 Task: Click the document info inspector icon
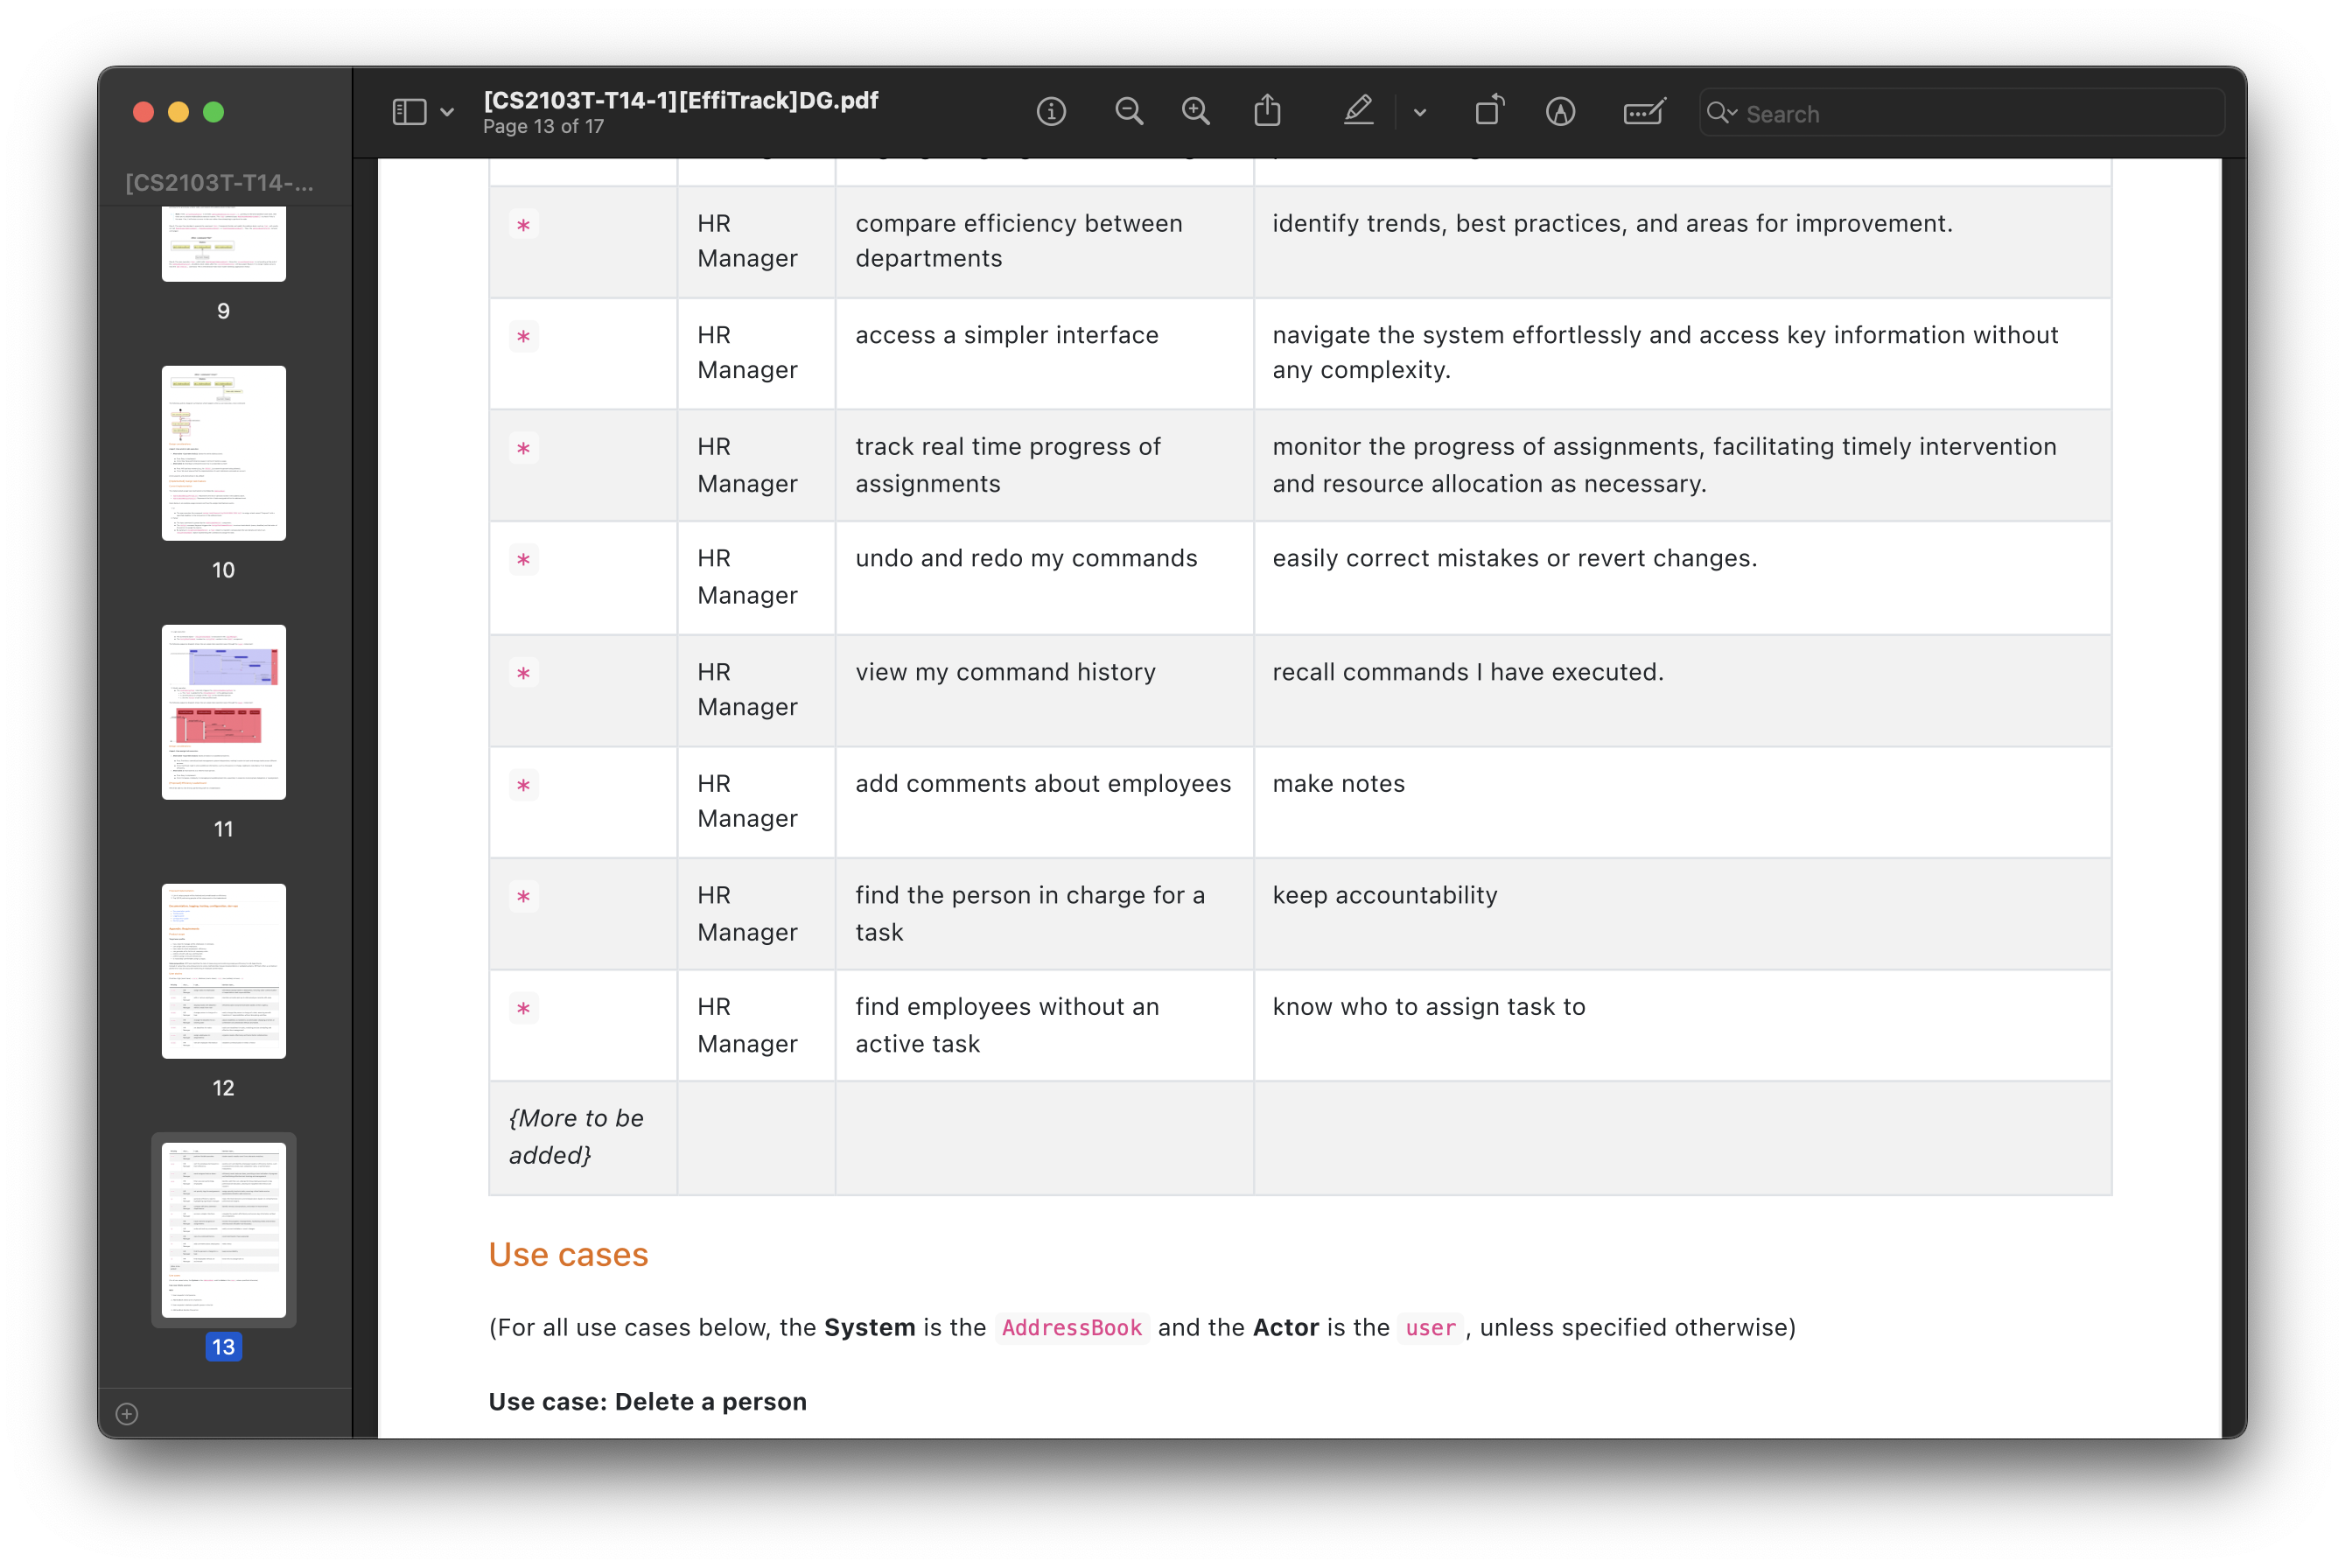click(1051, 111)
